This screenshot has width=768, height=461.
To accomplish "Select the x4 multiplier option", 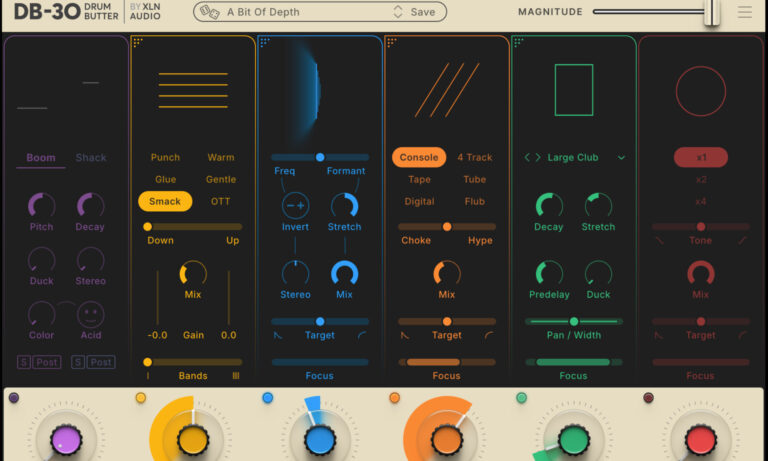I will click(x=701, y=201).
